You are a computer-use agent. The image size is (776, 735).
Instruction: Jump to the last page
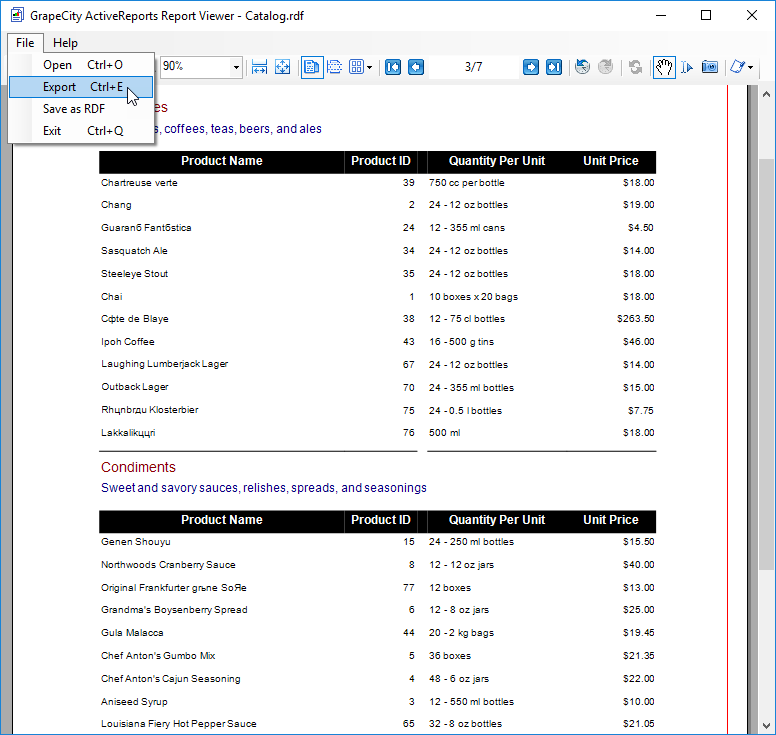(x=553, y=67)
